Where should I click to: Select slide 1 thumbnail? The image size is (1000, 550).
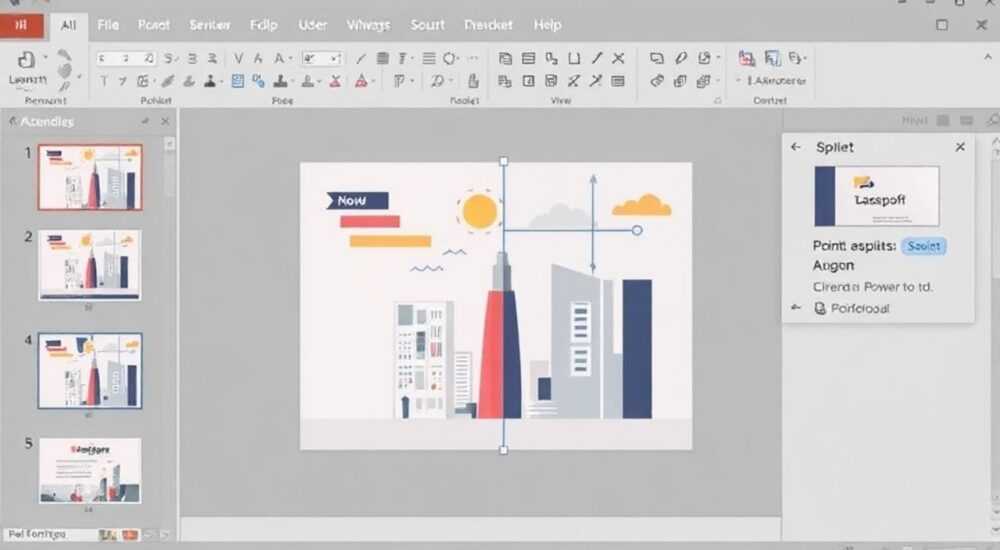tap(90, 177)
